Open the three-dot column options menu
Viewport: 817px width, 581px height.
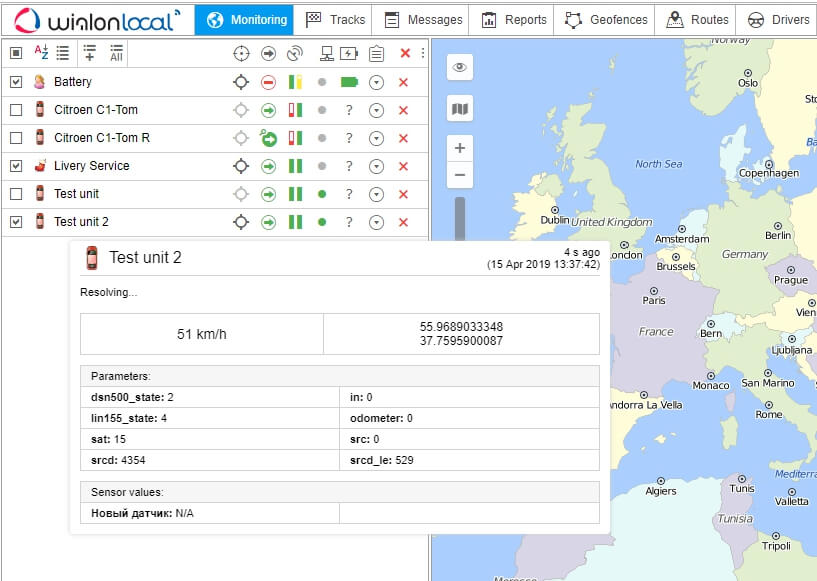click(x=422, y=53)
